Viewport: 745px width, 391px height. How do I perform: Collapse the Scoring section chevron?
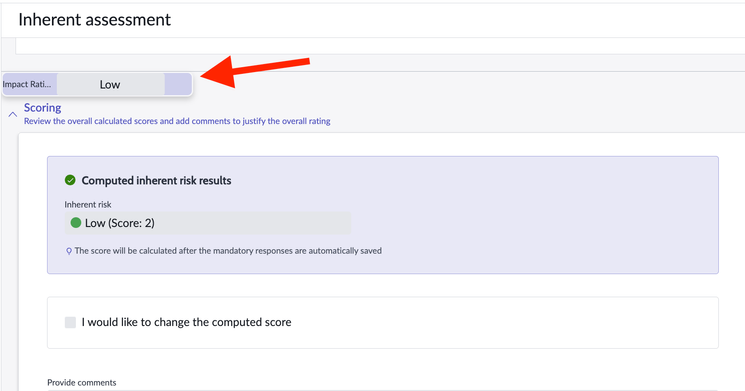tap(13, 114)
